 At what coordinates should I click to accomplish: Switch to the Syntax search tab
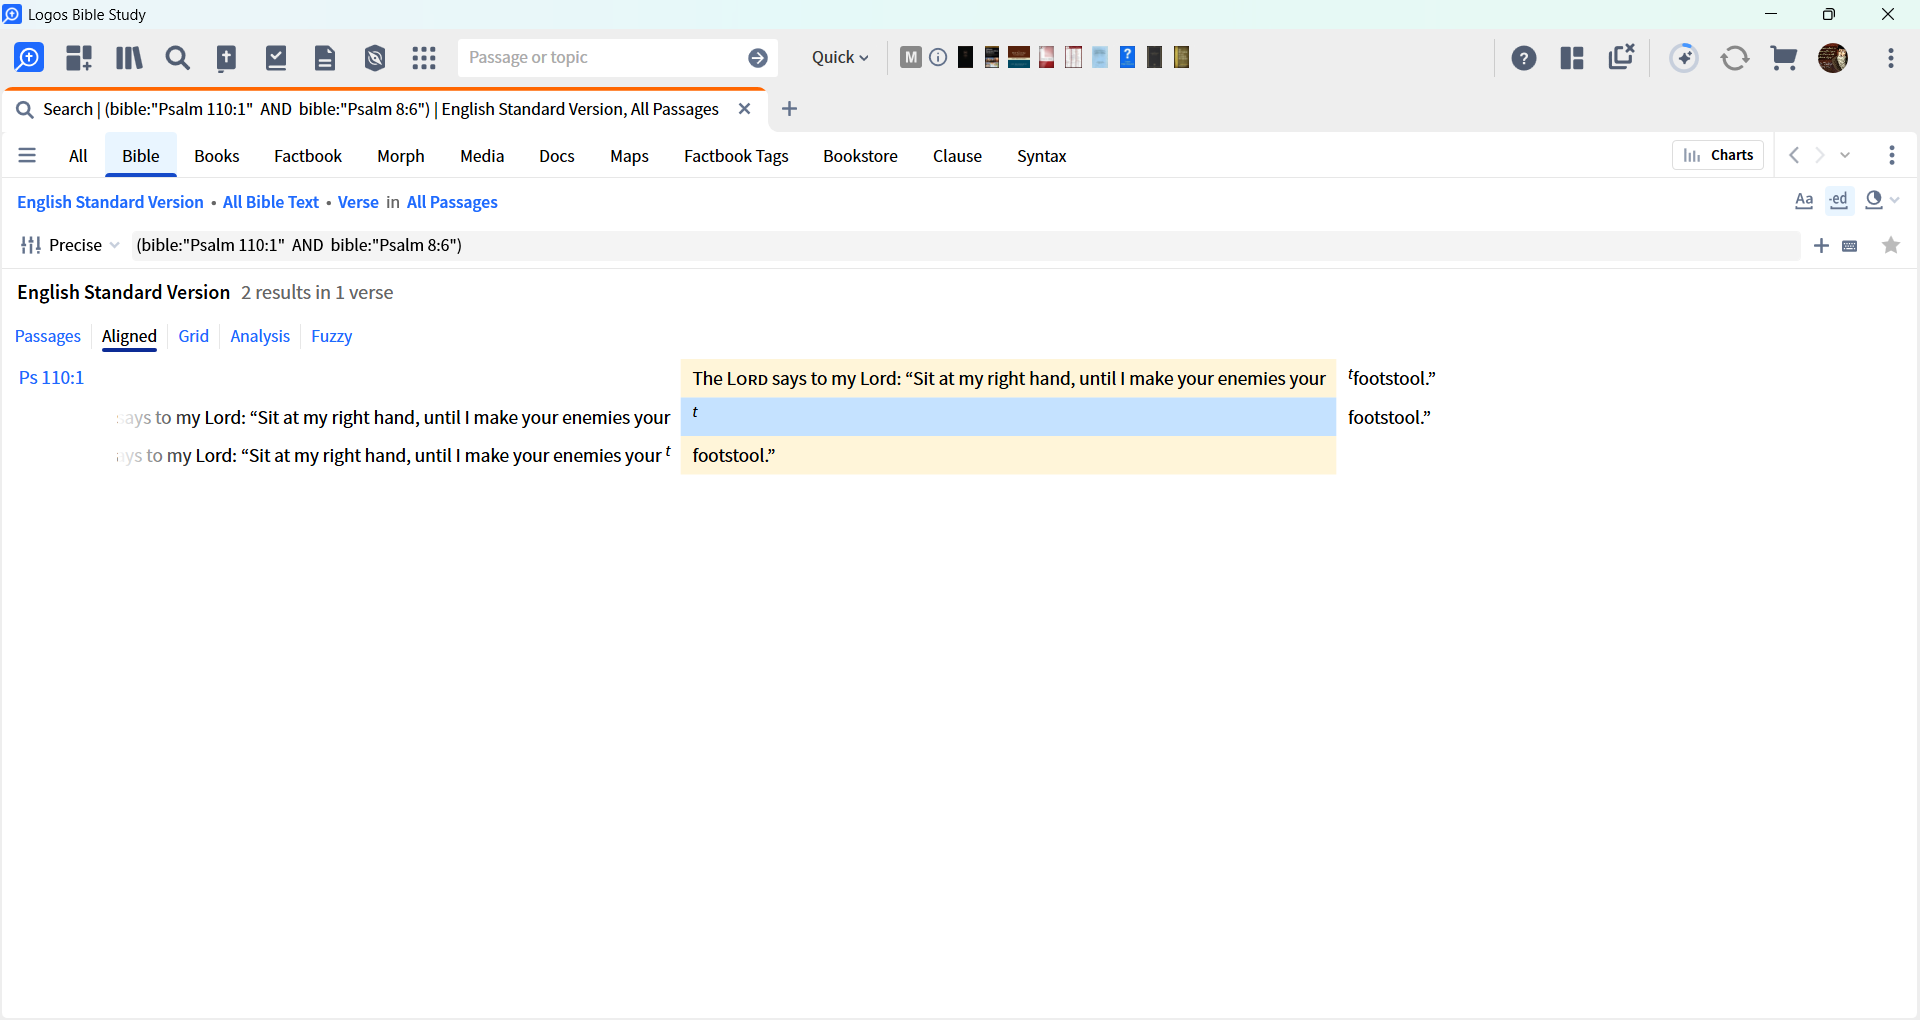click(1042, 156)
